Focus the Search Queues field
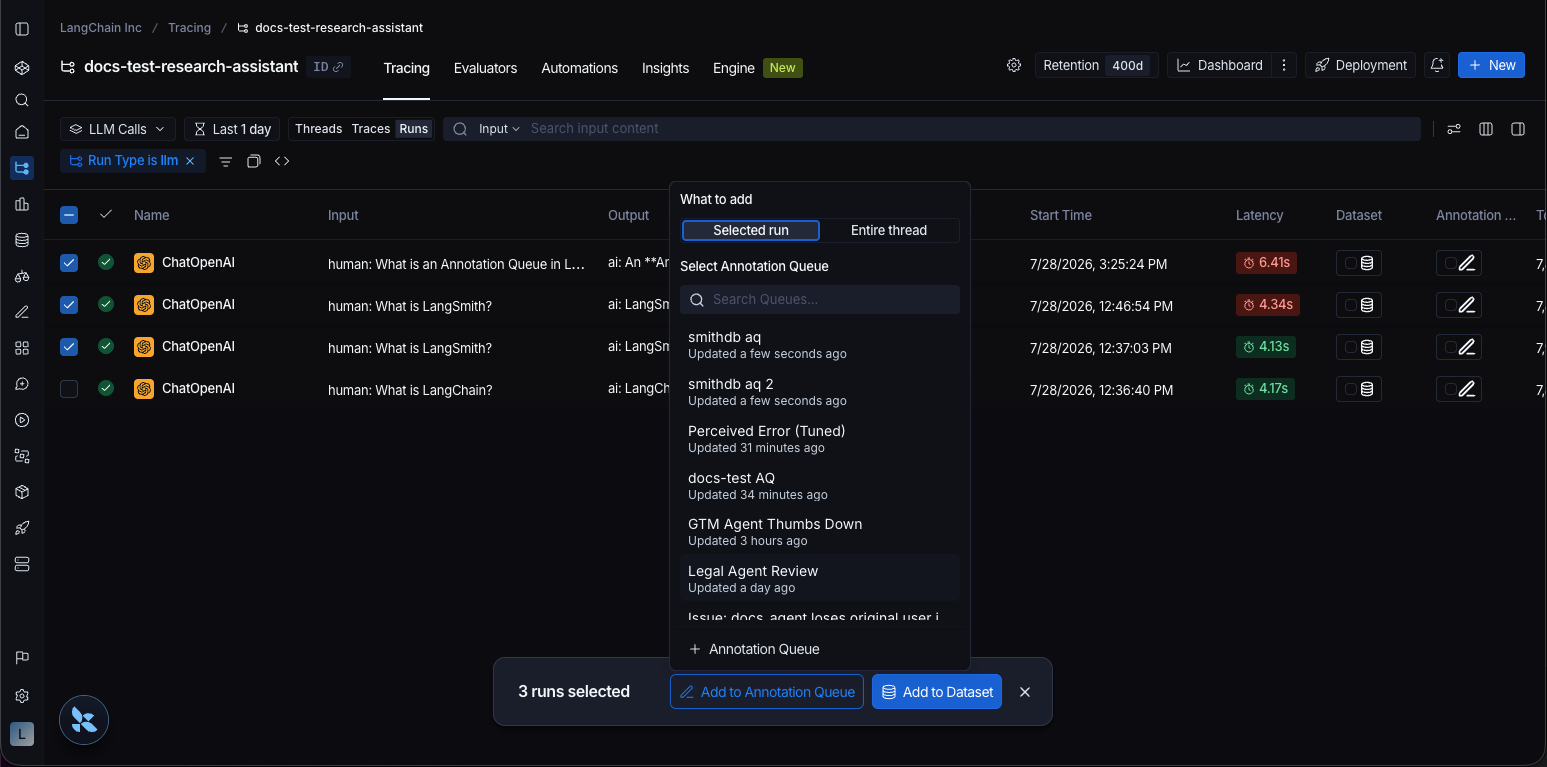This screenshot has width=1547, height=767. coord(820,299)
